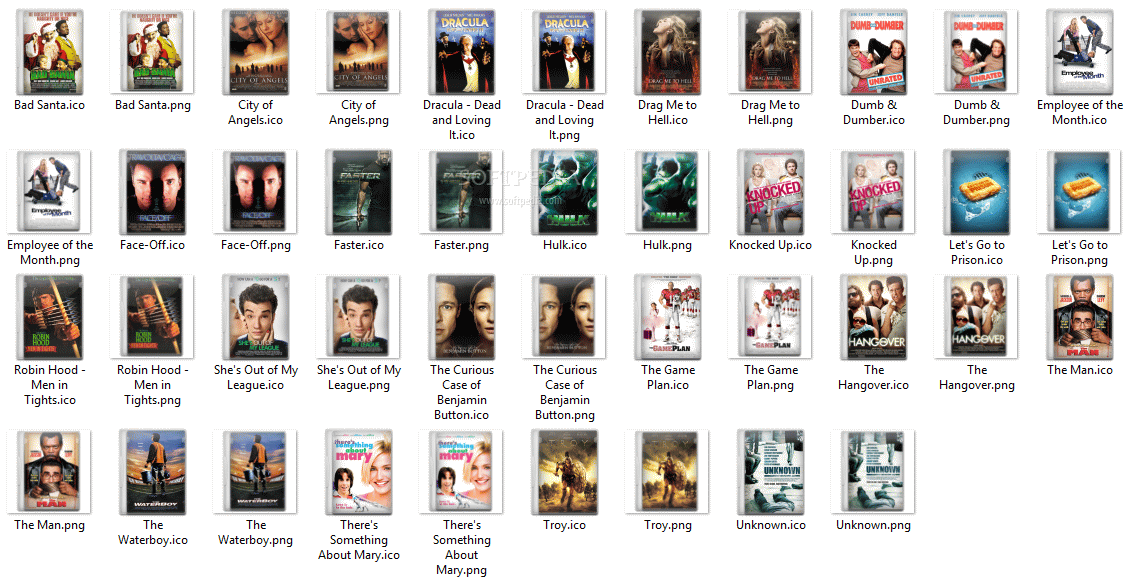Click the Knocked Up.png icon

(x=874, y=192)
